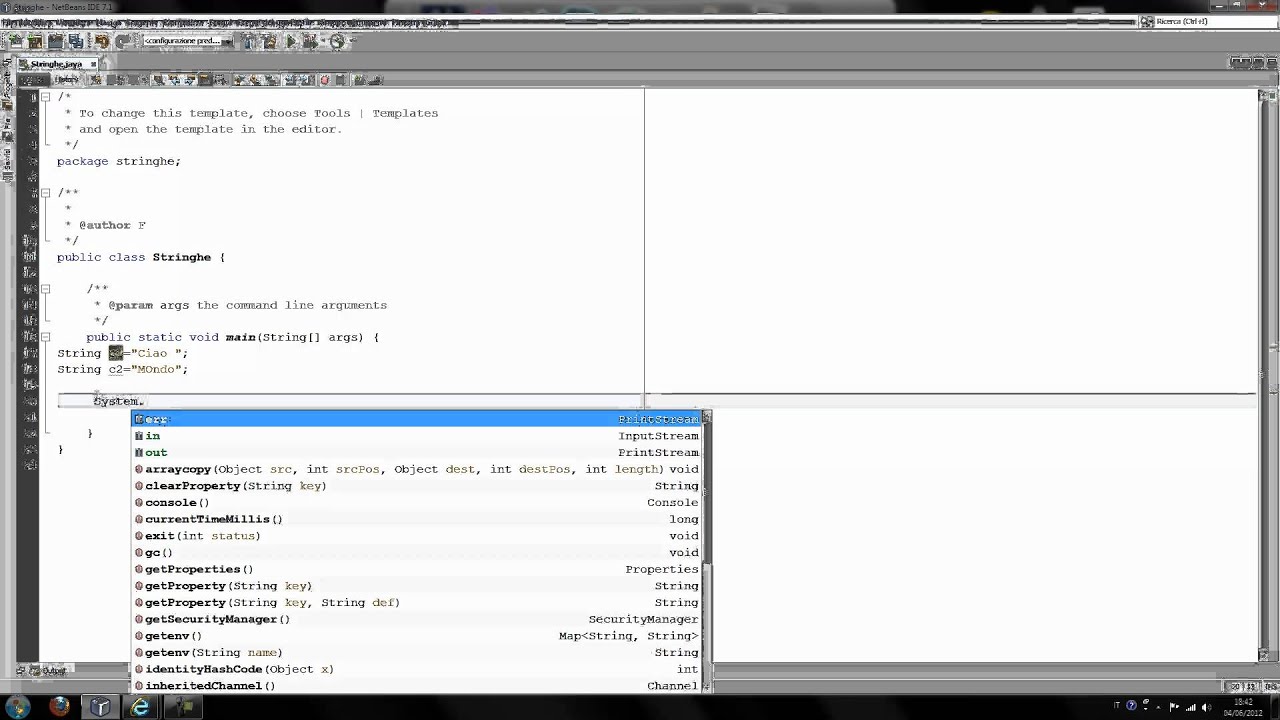Screen dimensions: 1280x720
Task: Choose currentTimeMillis() completion entry
Action: click(417, 519)
